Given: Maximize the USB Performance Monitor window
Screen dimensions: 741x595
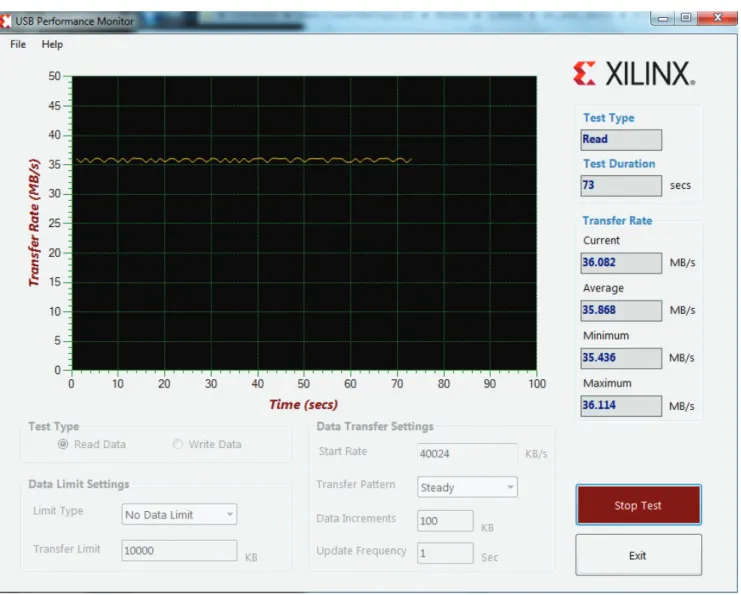Looking at the screenshot, I should click(x=686, y=18).
